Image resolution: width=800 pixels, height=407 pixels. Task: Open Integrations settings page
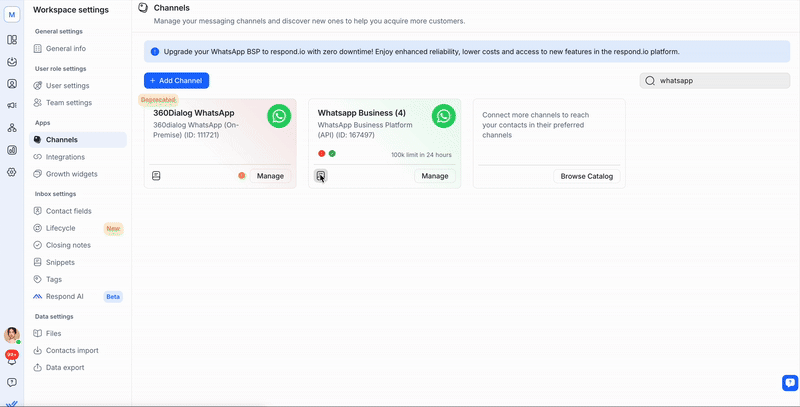(x=65, y=157)
